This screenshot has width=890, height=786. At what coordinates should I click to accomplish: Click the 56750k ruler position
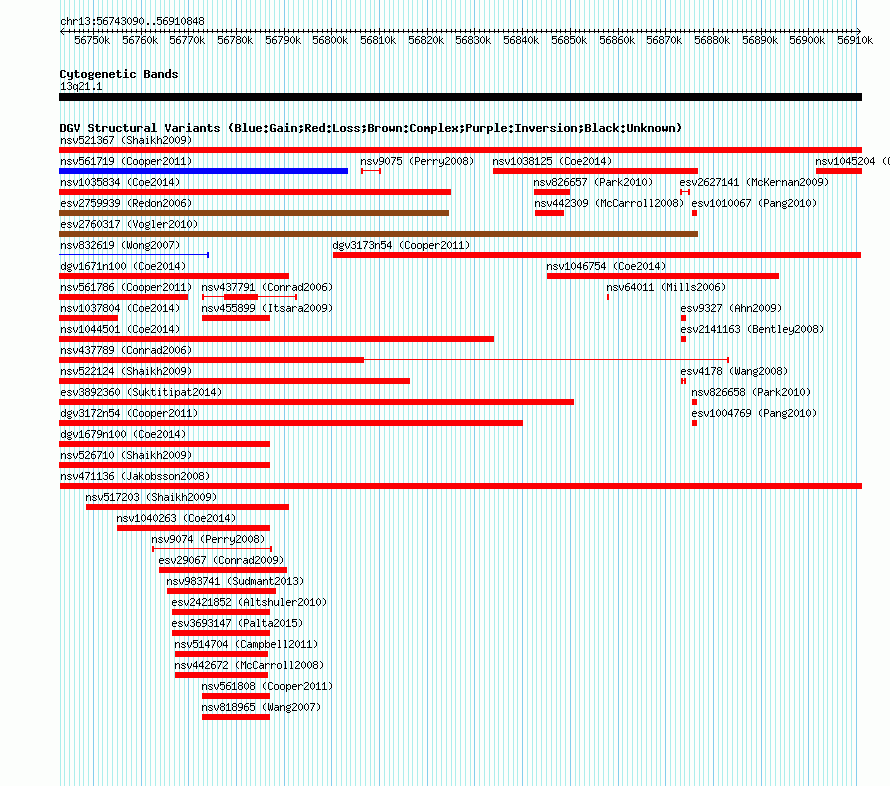[x=92, y=40]
